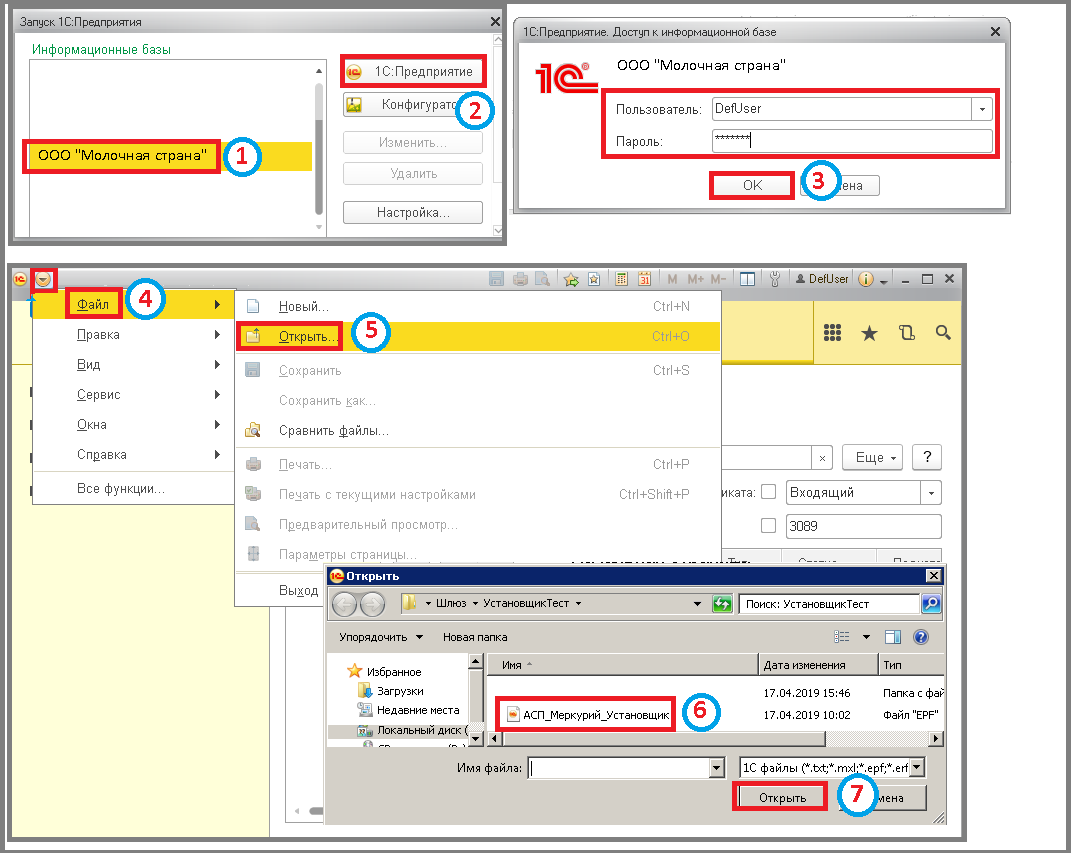Viewport: 1071px width, 853px height.
Task: Open the Входящий dropdown list
Action: 930,492
